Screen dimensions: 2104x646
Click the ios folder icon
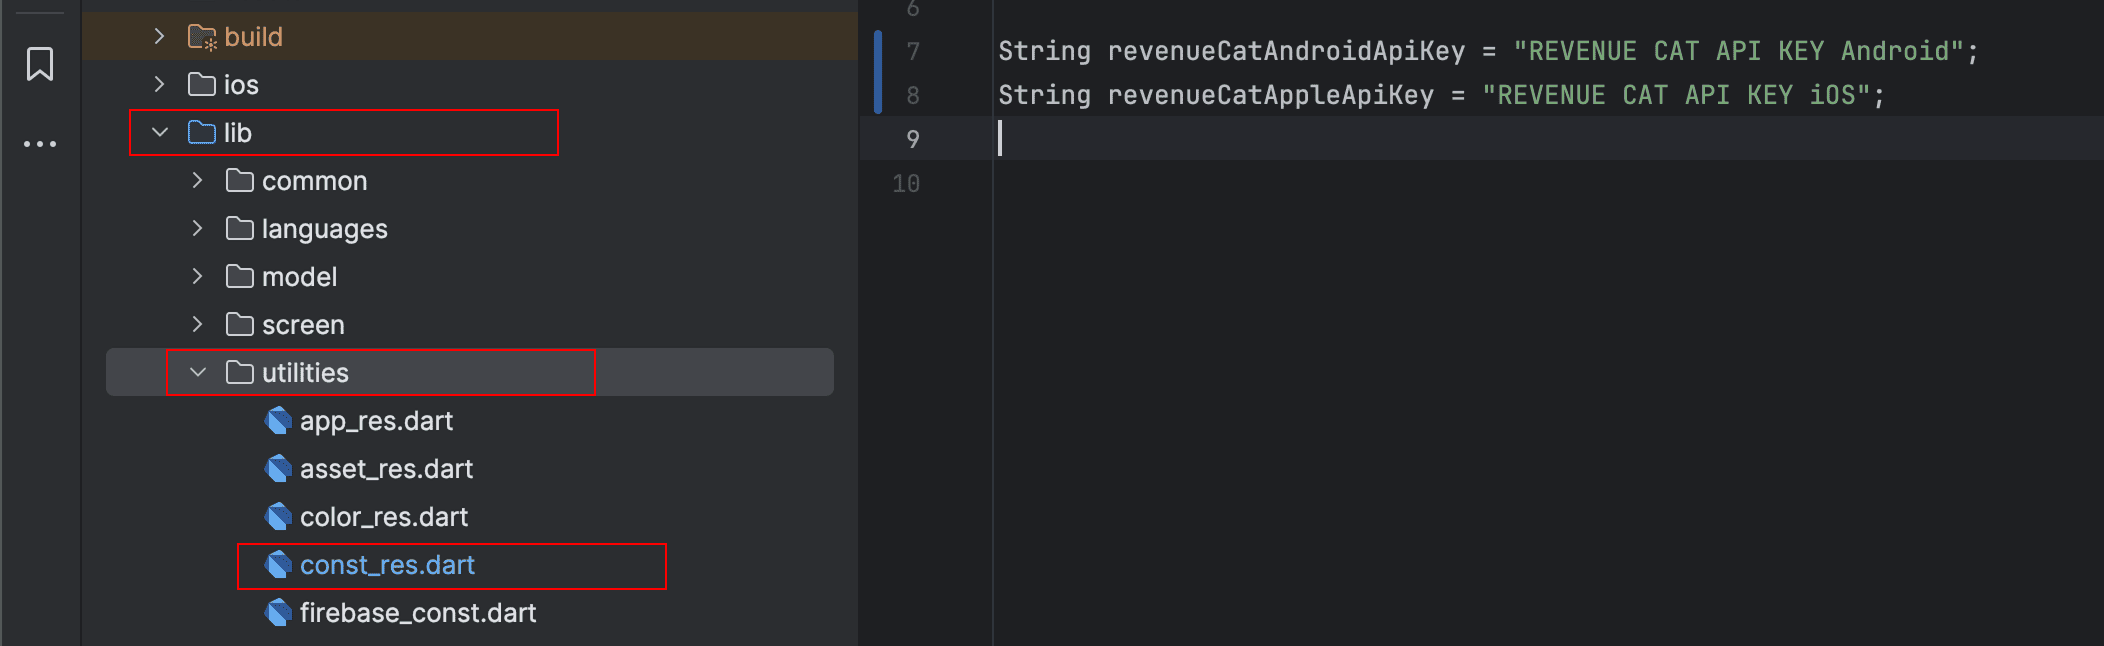[x=202, y=85]
